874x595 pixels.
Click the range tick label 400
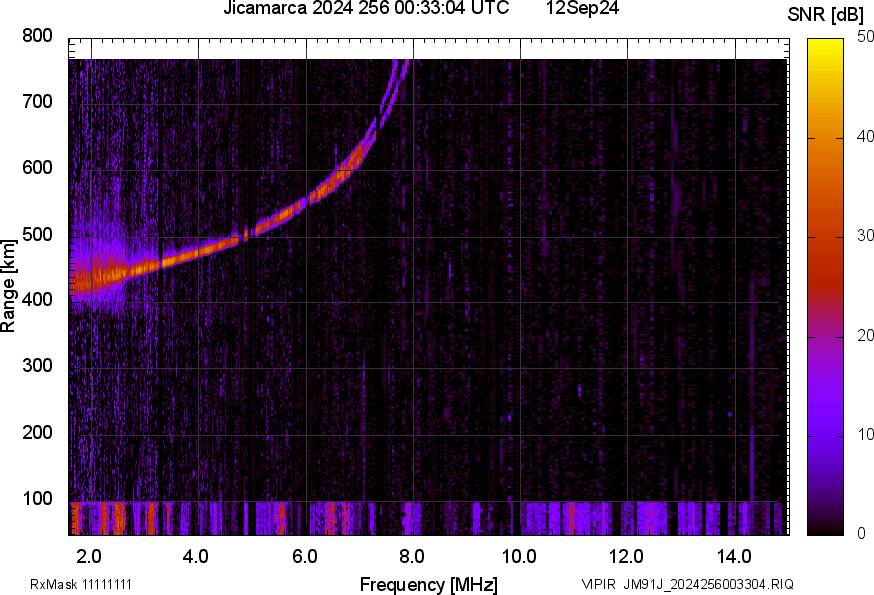click(37, 300)
